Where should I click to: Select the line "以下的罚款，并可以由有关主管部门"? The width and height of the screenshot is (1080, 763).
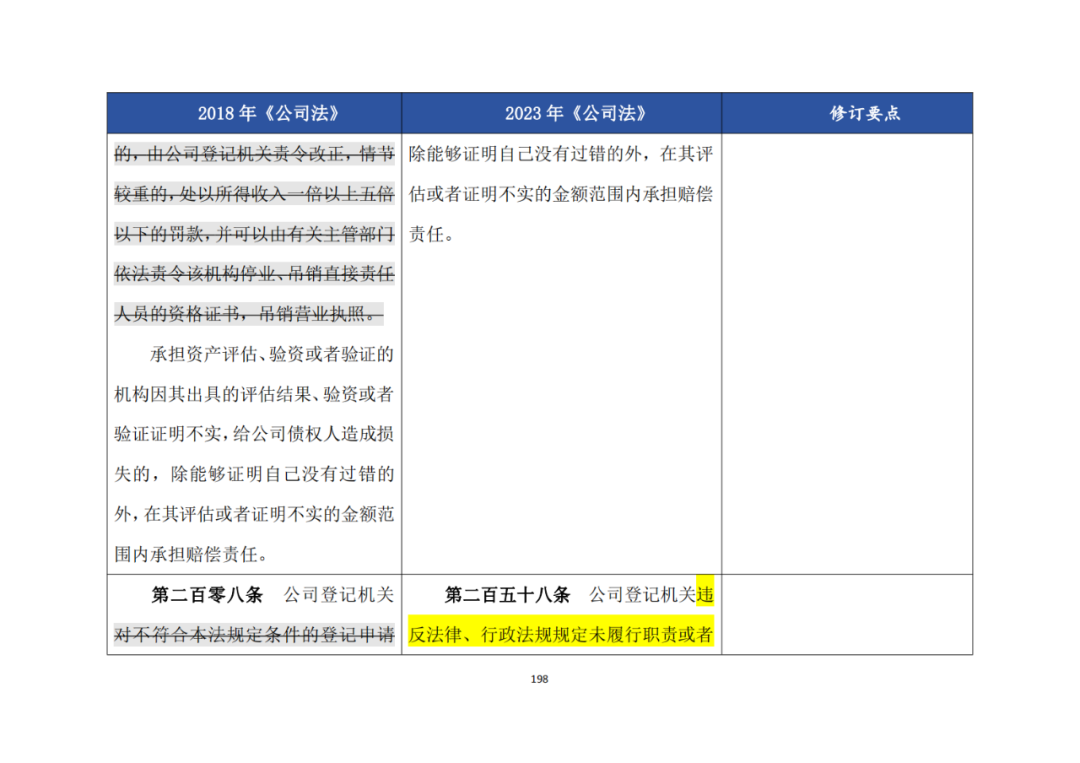(x=254, y=234)
